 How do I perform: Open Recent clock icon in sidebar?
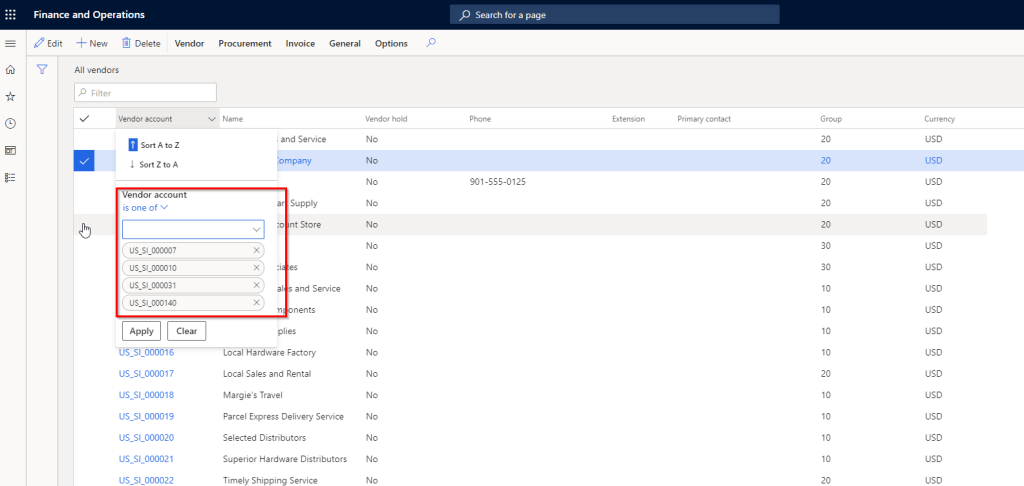click(x=11, y=123)
